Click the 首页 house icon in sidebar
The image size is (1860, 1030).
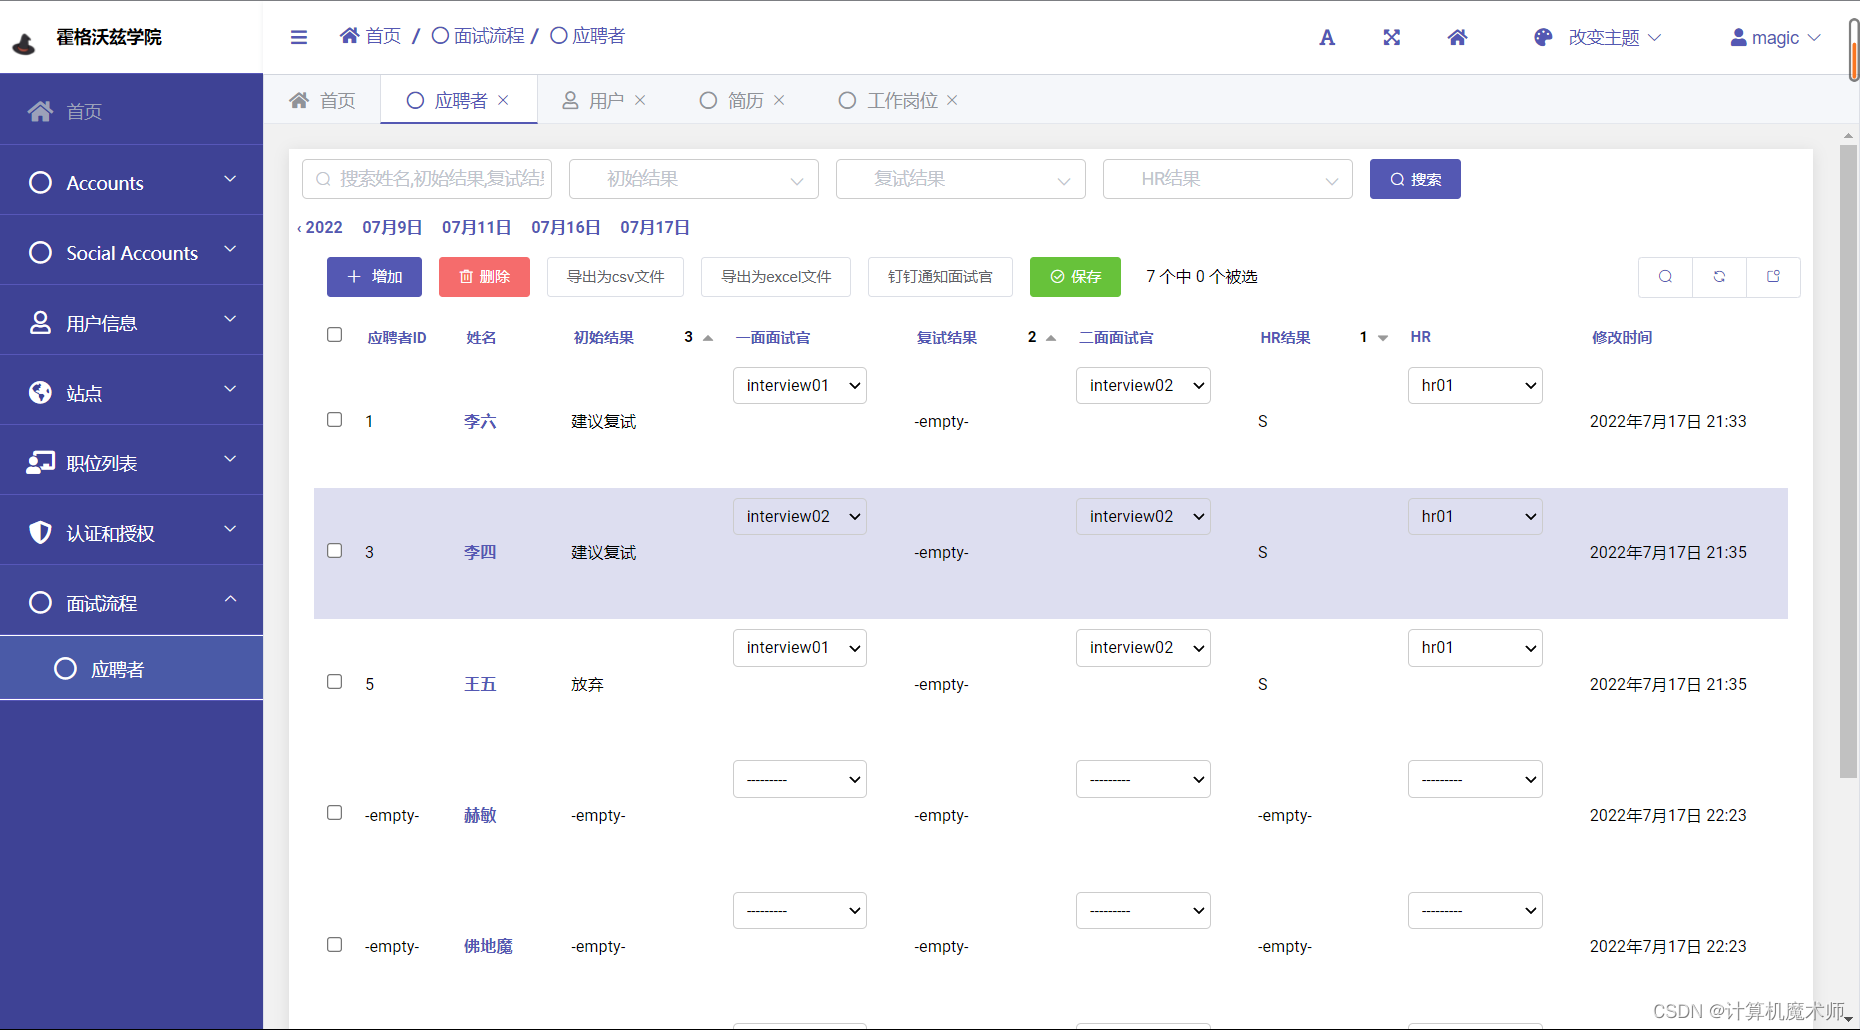pyautogui.click(x=40, y=111)
